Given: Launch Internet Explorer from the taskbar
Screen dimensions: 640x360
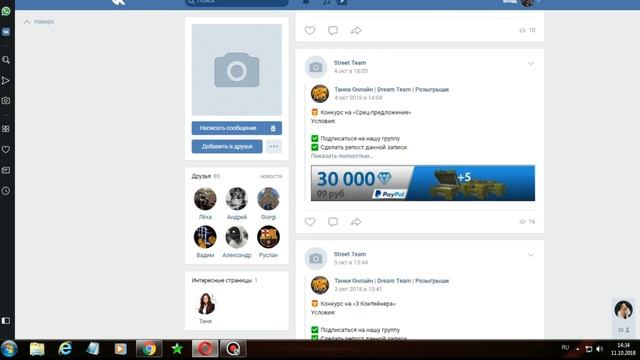Looking at the screenshot, I should click(x=65, y=349).
